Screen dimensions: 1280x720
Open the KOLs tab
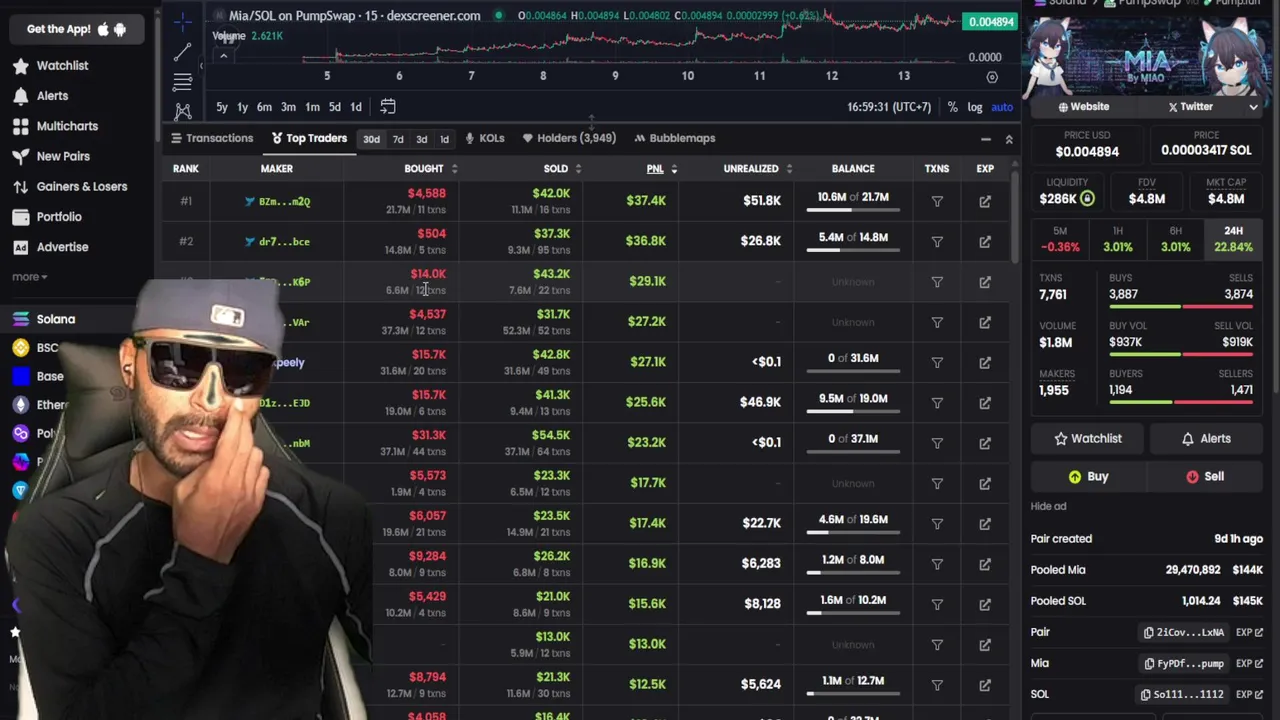pyautogui.click(x=484, y=138)
